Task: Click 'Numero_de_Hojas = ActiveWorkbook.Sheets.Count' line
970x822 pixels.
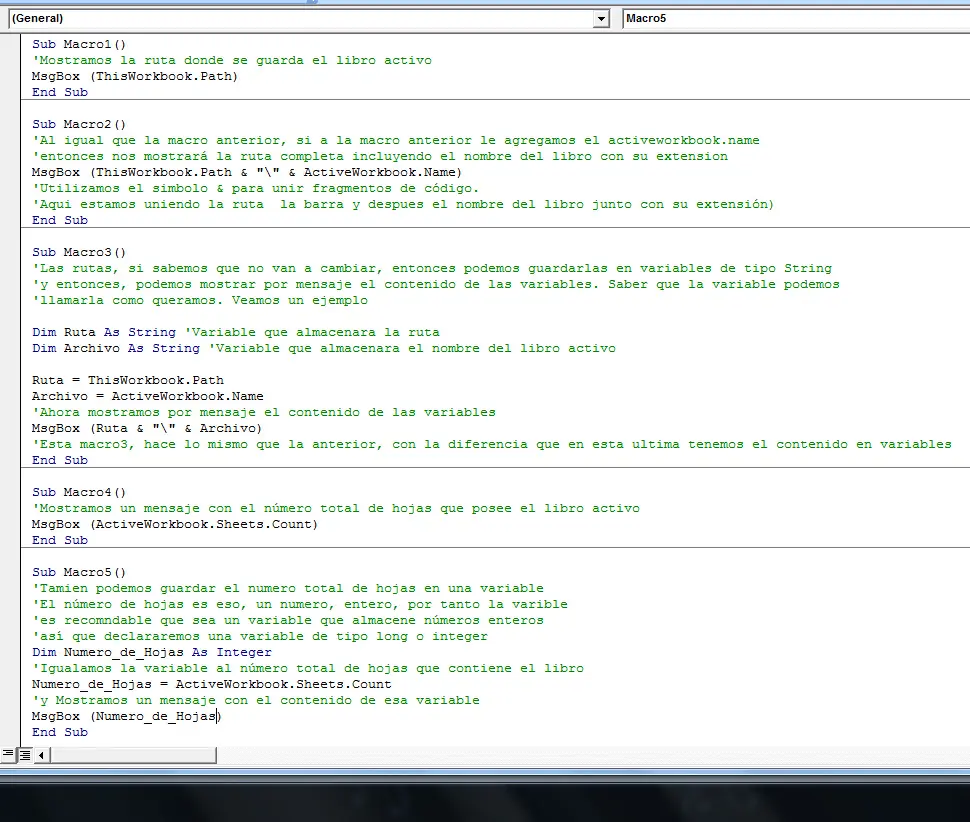Action: pos(212,685)
